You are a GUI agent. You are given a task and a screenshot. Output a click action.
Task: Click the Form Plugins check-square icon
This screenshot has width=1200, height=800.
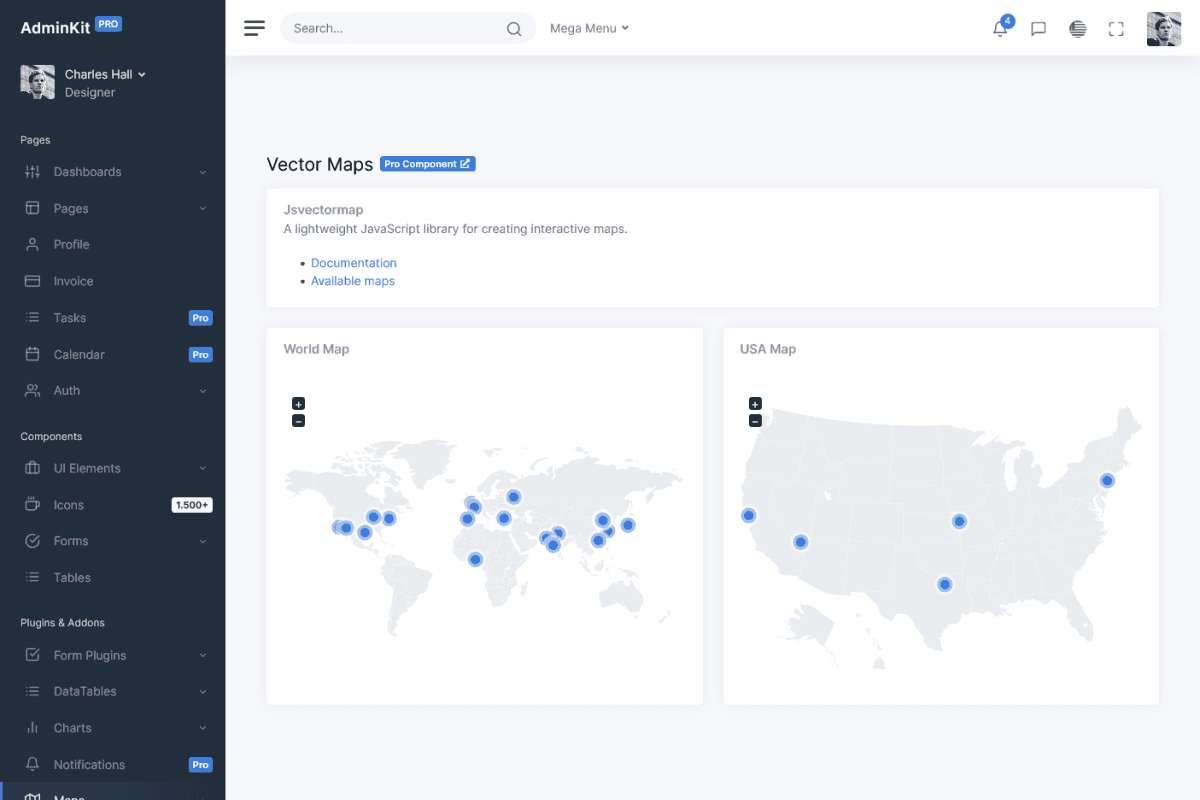point(32,655)
